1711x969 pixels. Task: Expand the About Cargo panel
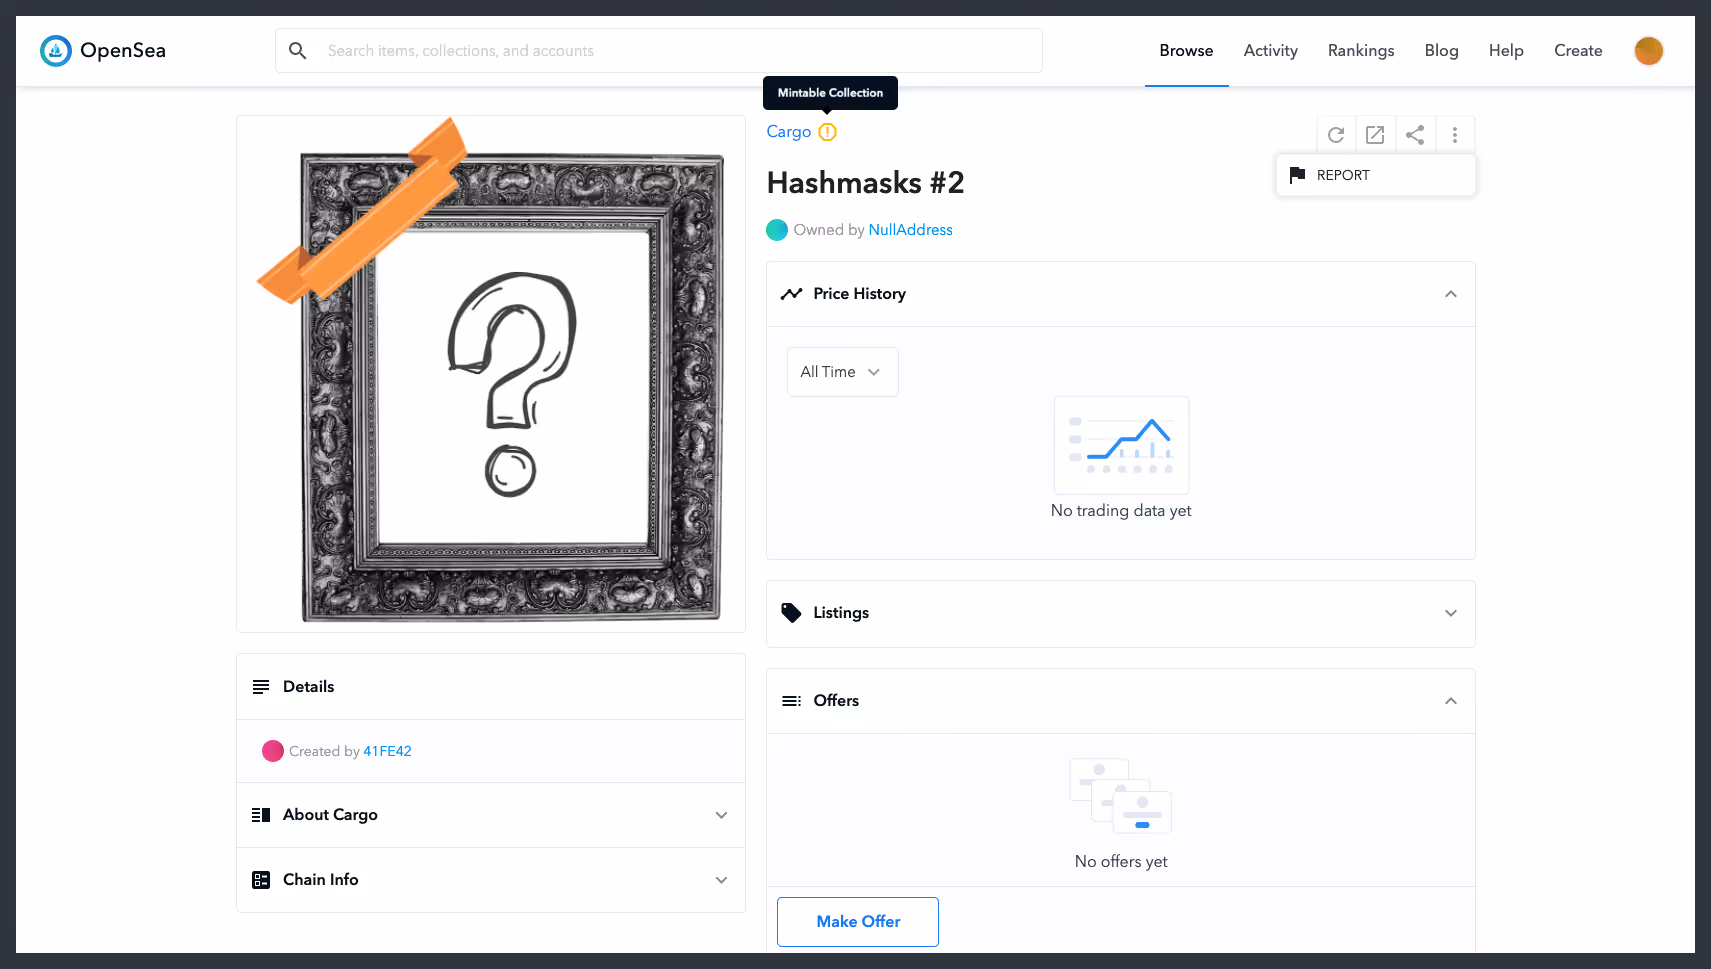point(491,815)
